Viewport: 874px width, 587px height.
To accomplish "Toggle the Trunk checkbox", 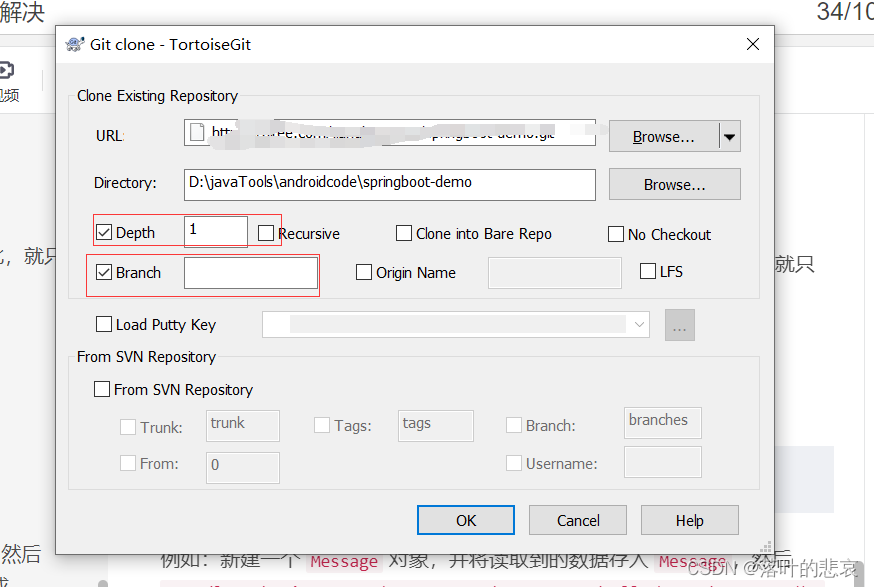I will pos(128,427).
